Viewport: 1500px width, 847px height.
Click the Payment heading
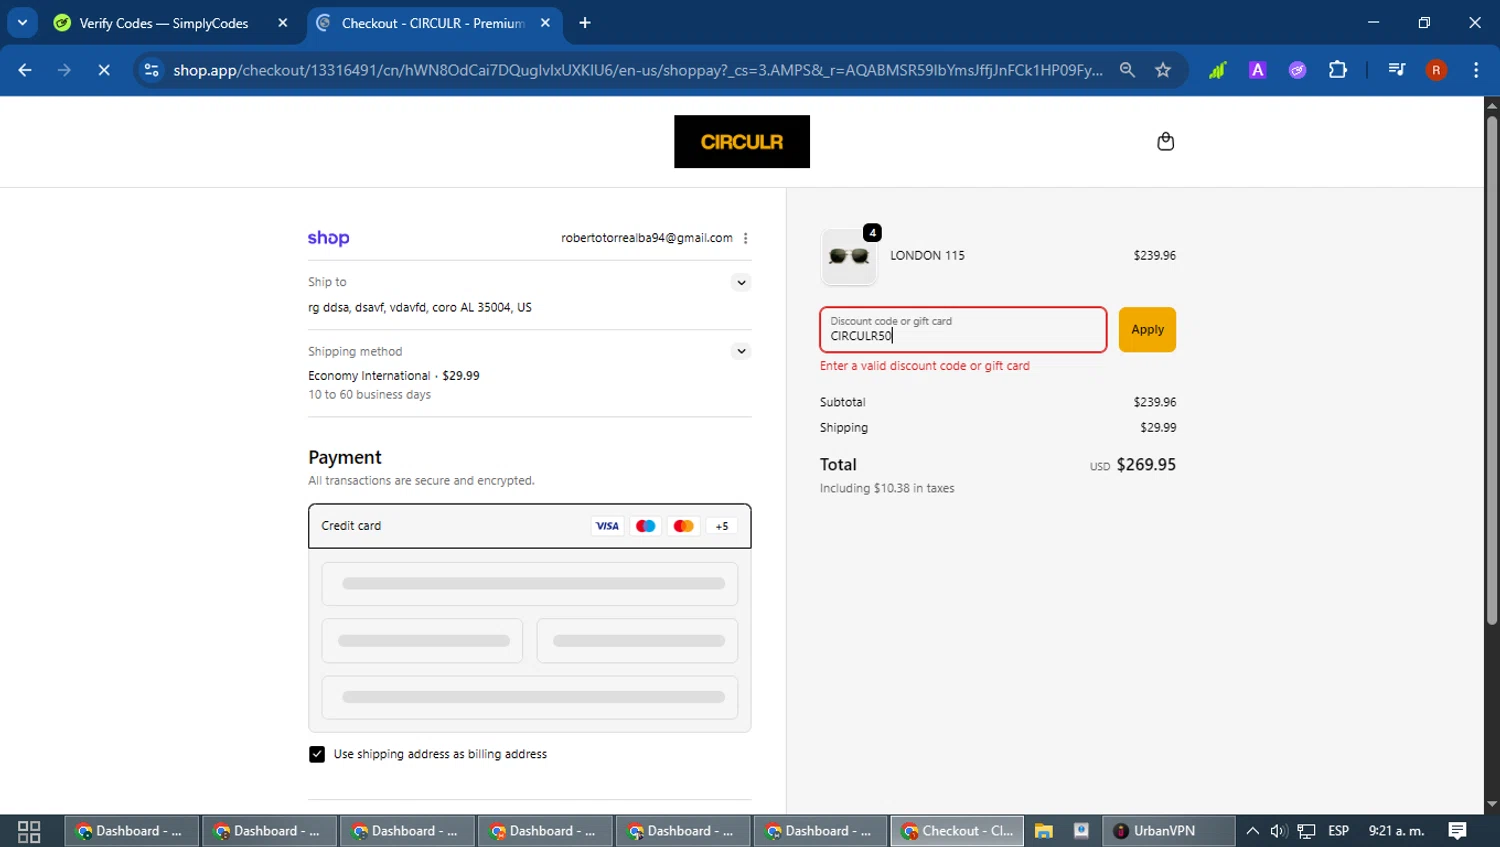pos(345,457)
